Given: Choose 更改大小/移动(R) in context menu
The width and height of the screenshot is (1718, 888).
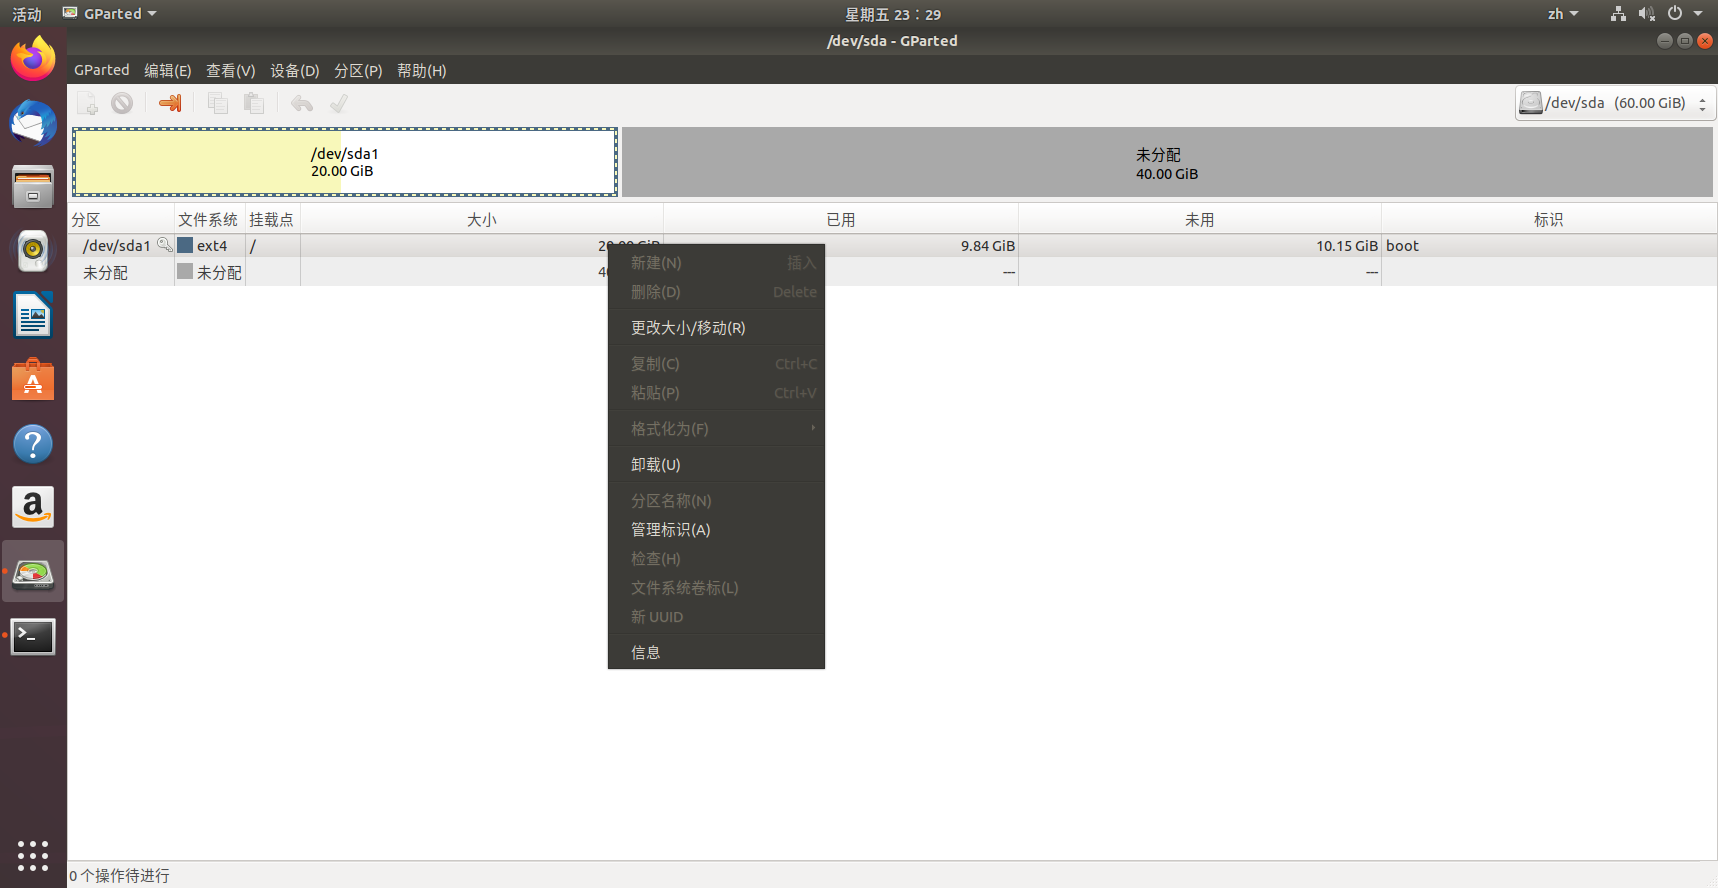Looking at the screenshot, I should tap(716, 327).
